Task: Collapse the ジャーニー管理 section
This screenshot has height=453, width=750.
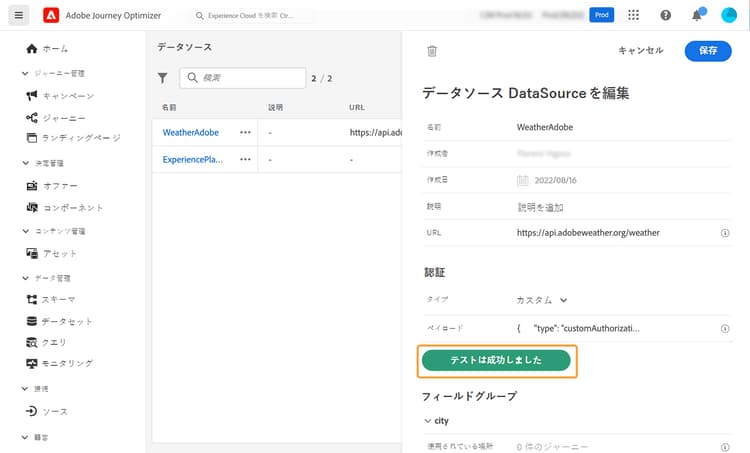Action: pos(25,73)
